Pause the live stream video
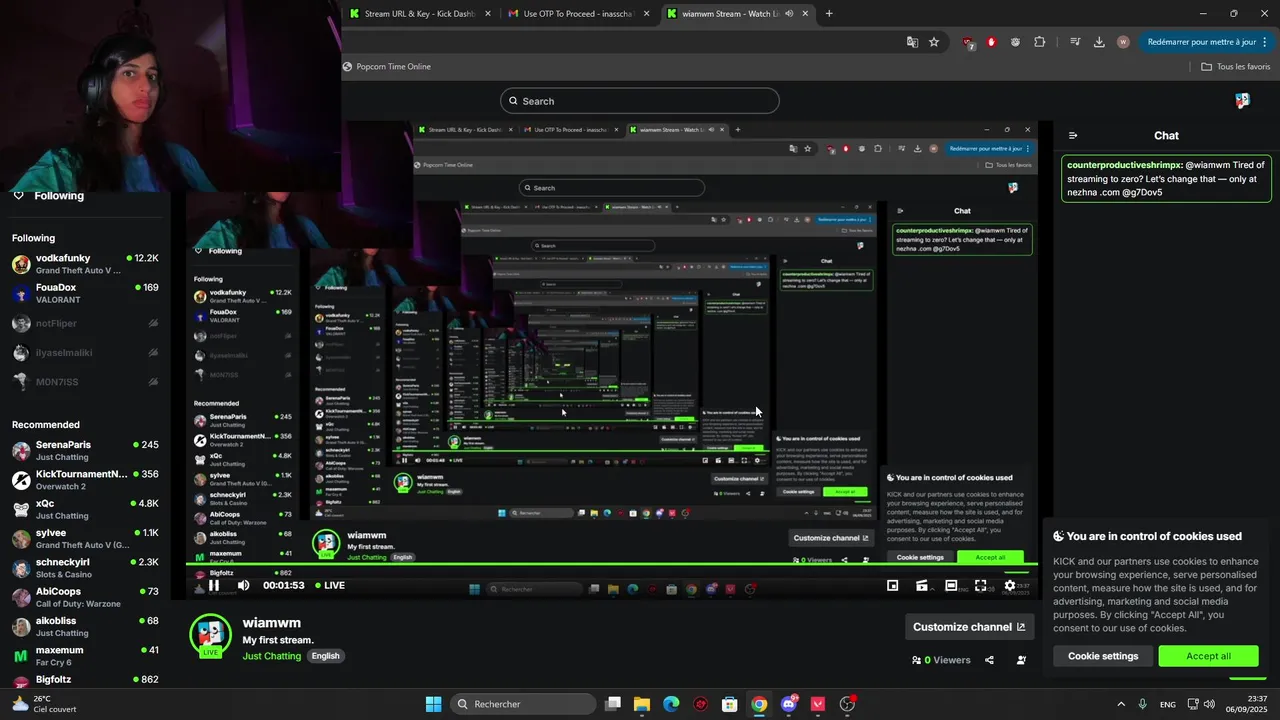The height and width of the screenshot is (720, 1280). (214, 586)
